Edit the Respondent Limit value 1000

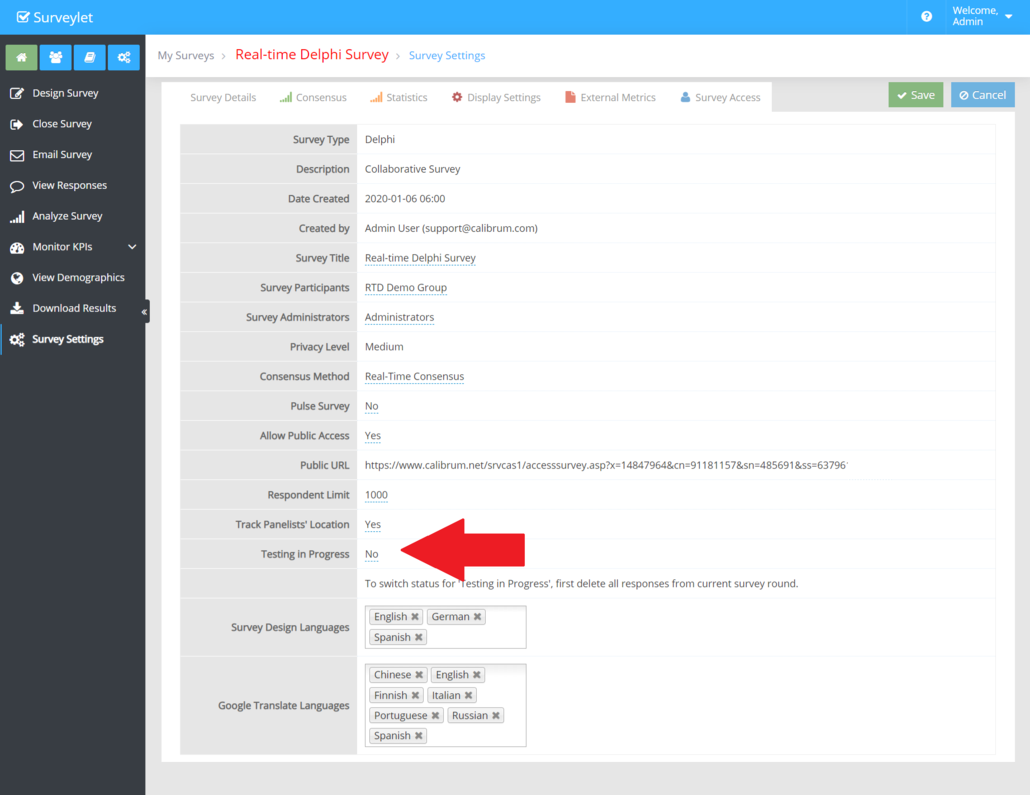[376, 495]
